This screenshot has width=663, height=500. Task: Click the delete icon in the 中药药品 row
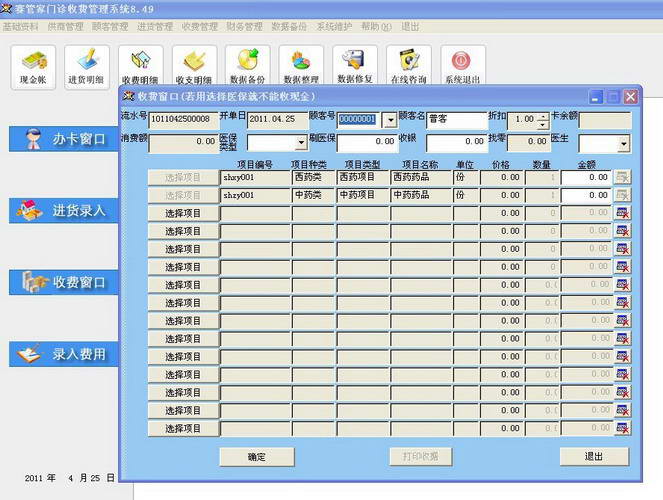click(622, 195)
